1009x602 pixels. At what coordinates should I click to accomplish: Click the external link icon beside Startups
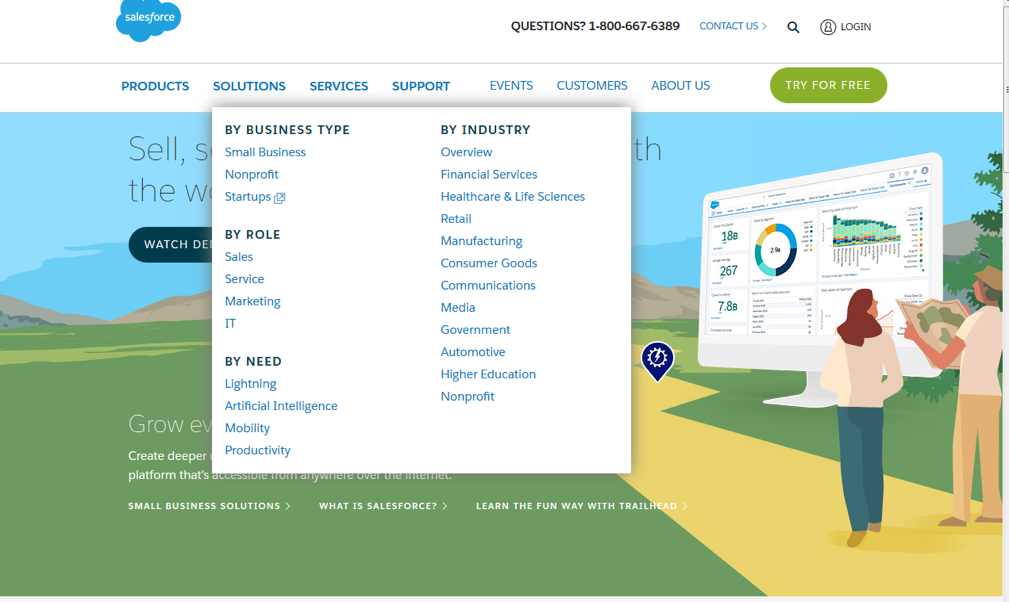(279, 198)
